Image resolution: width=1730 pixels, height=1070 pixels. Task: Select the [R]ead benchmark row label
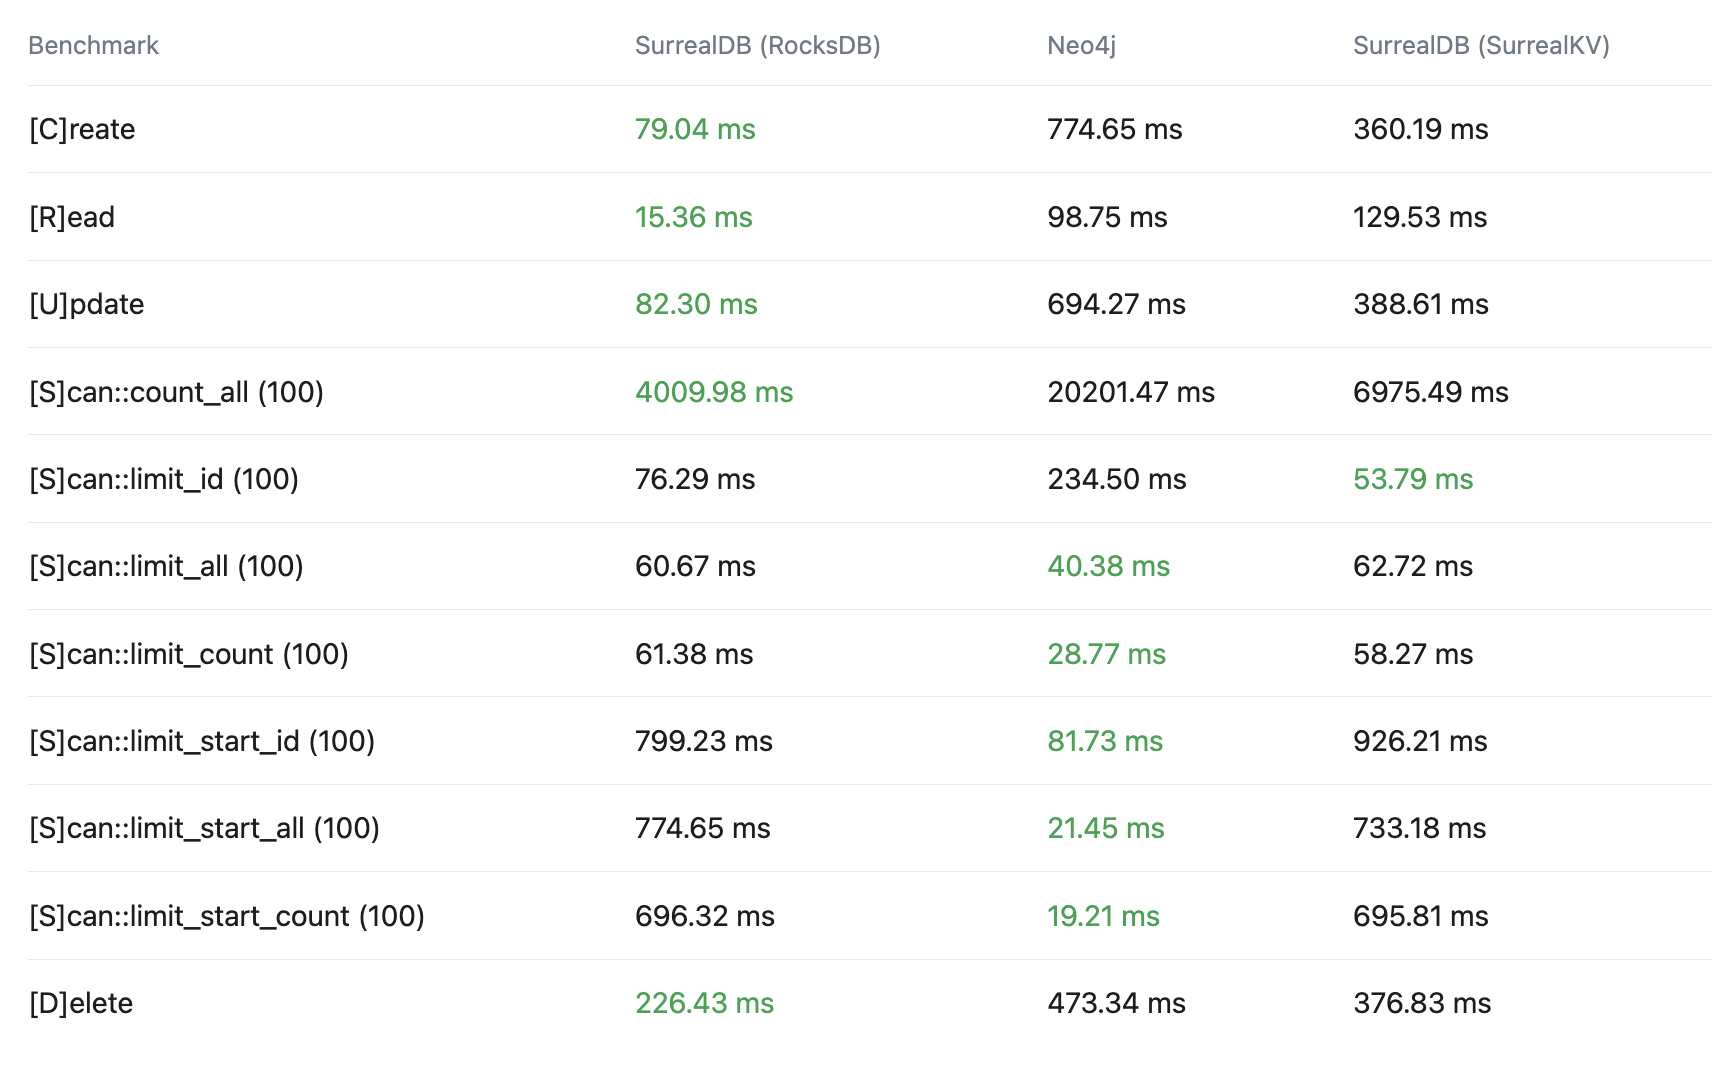[72, 217]
